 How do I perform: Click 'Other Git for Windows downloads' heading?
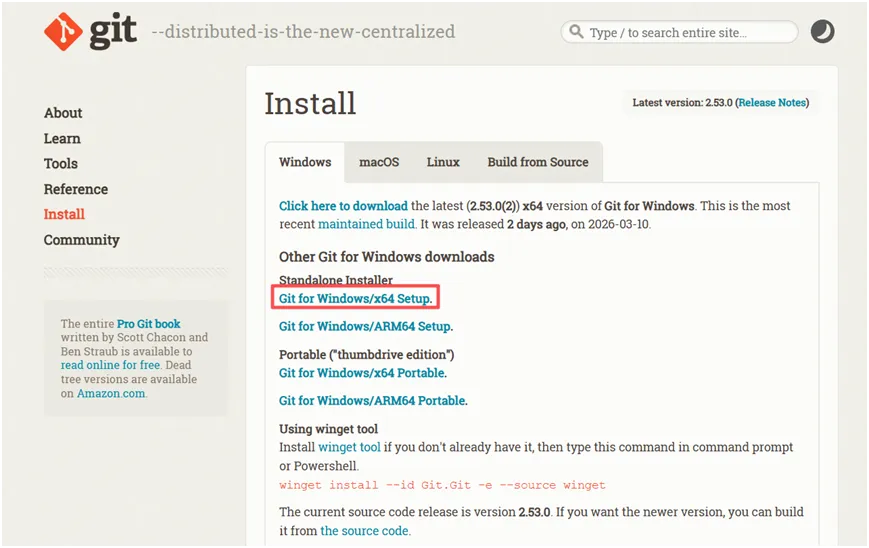click(386, 257)
